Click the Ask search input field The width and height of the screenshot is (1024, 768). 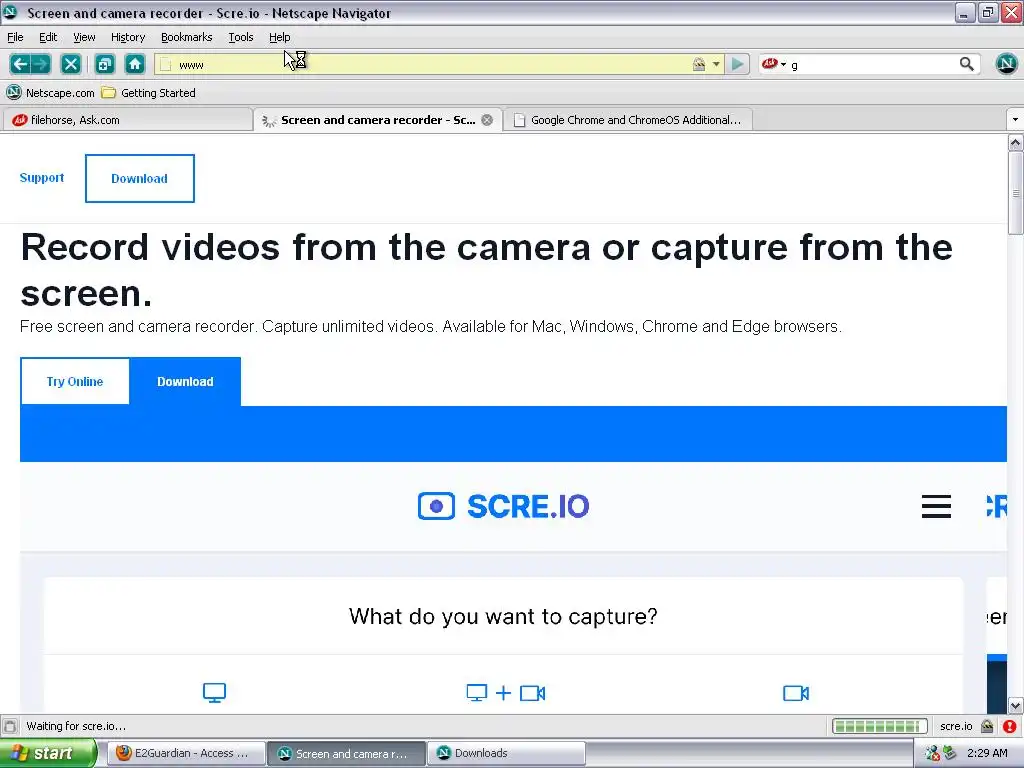tap(872, 64)
